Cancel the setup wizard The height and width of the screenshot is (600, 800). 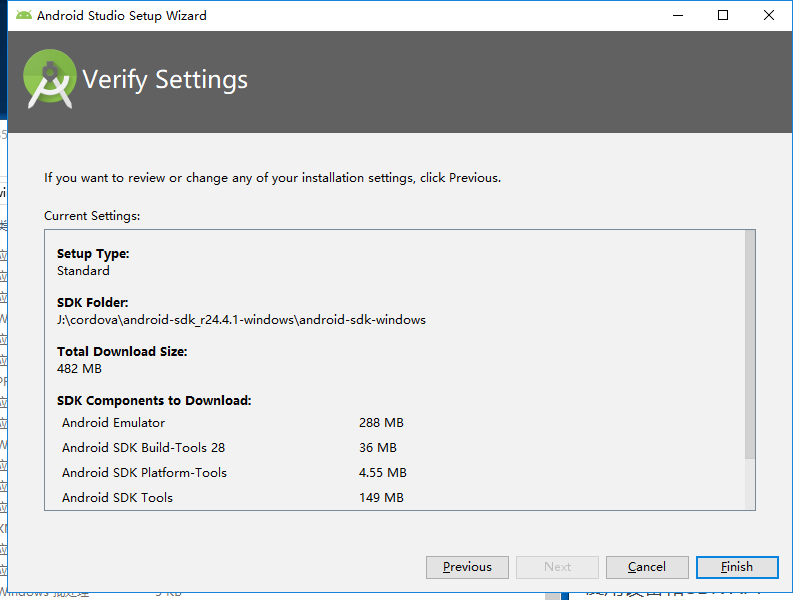pos(647,567)
